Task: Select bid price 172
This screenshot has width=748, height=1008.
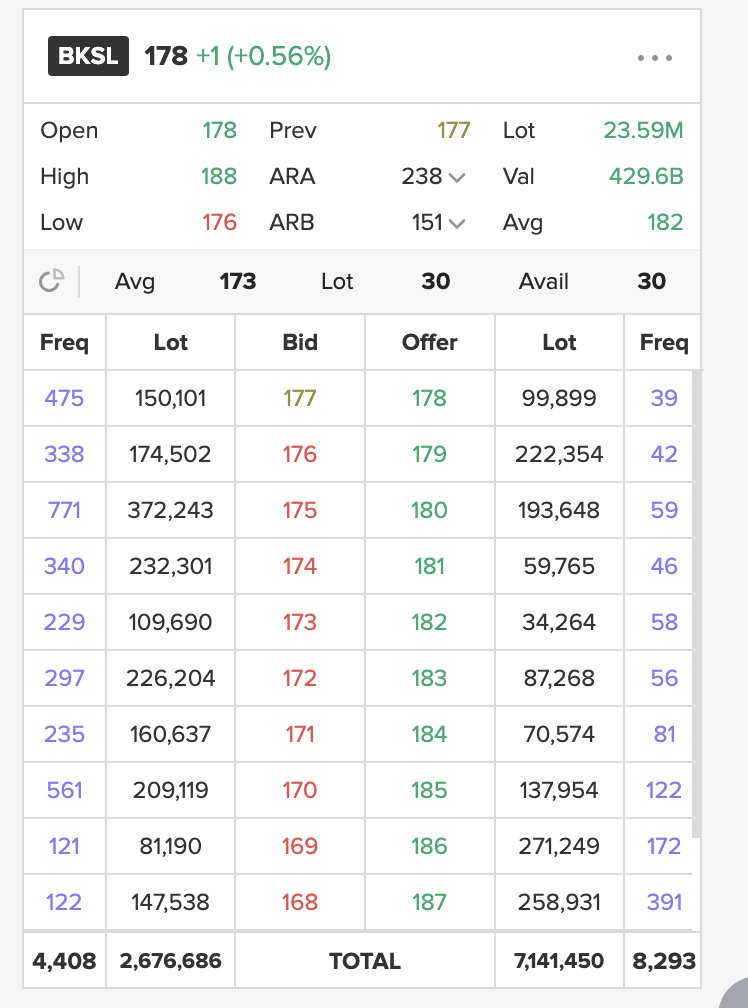Action: point(300,678)
